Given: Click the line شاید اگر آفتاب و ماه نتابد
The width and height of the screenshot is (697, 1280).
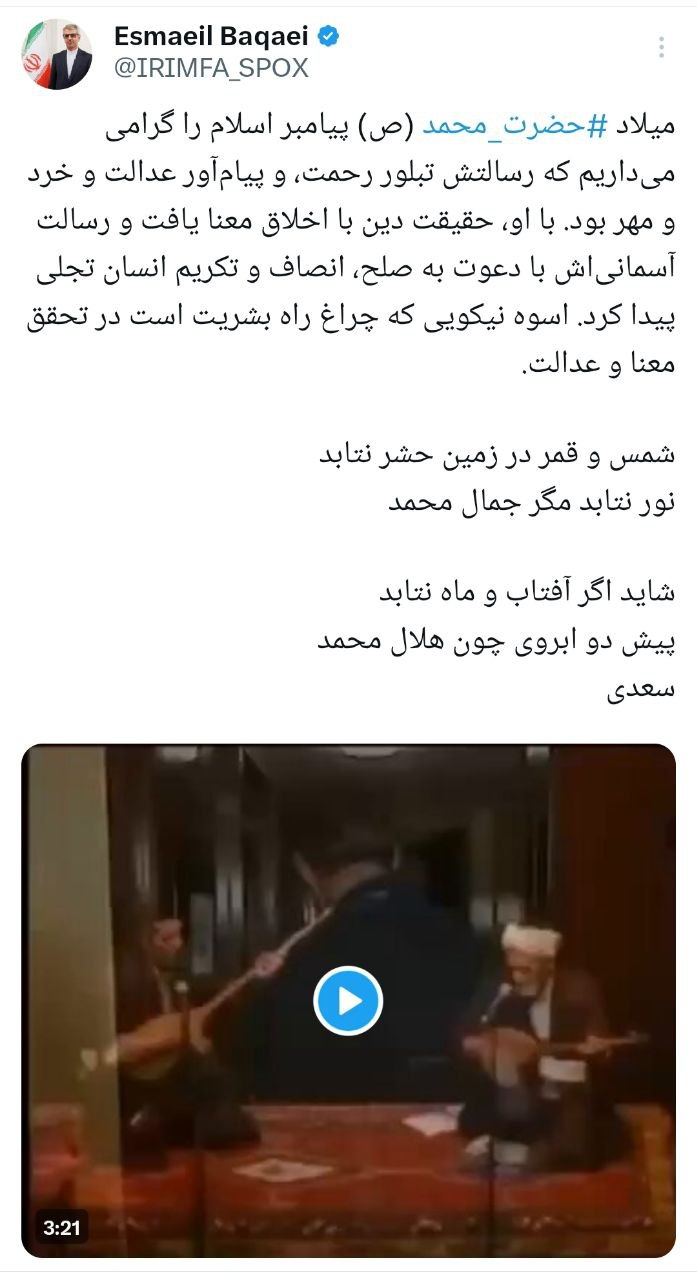Looking at the screenshot, I should coord(526,595).
